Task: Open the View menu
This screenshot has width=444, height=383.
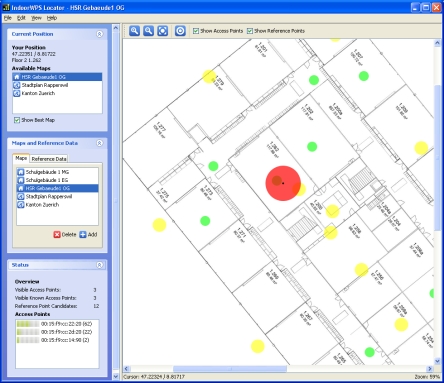Action: [36, 18]
